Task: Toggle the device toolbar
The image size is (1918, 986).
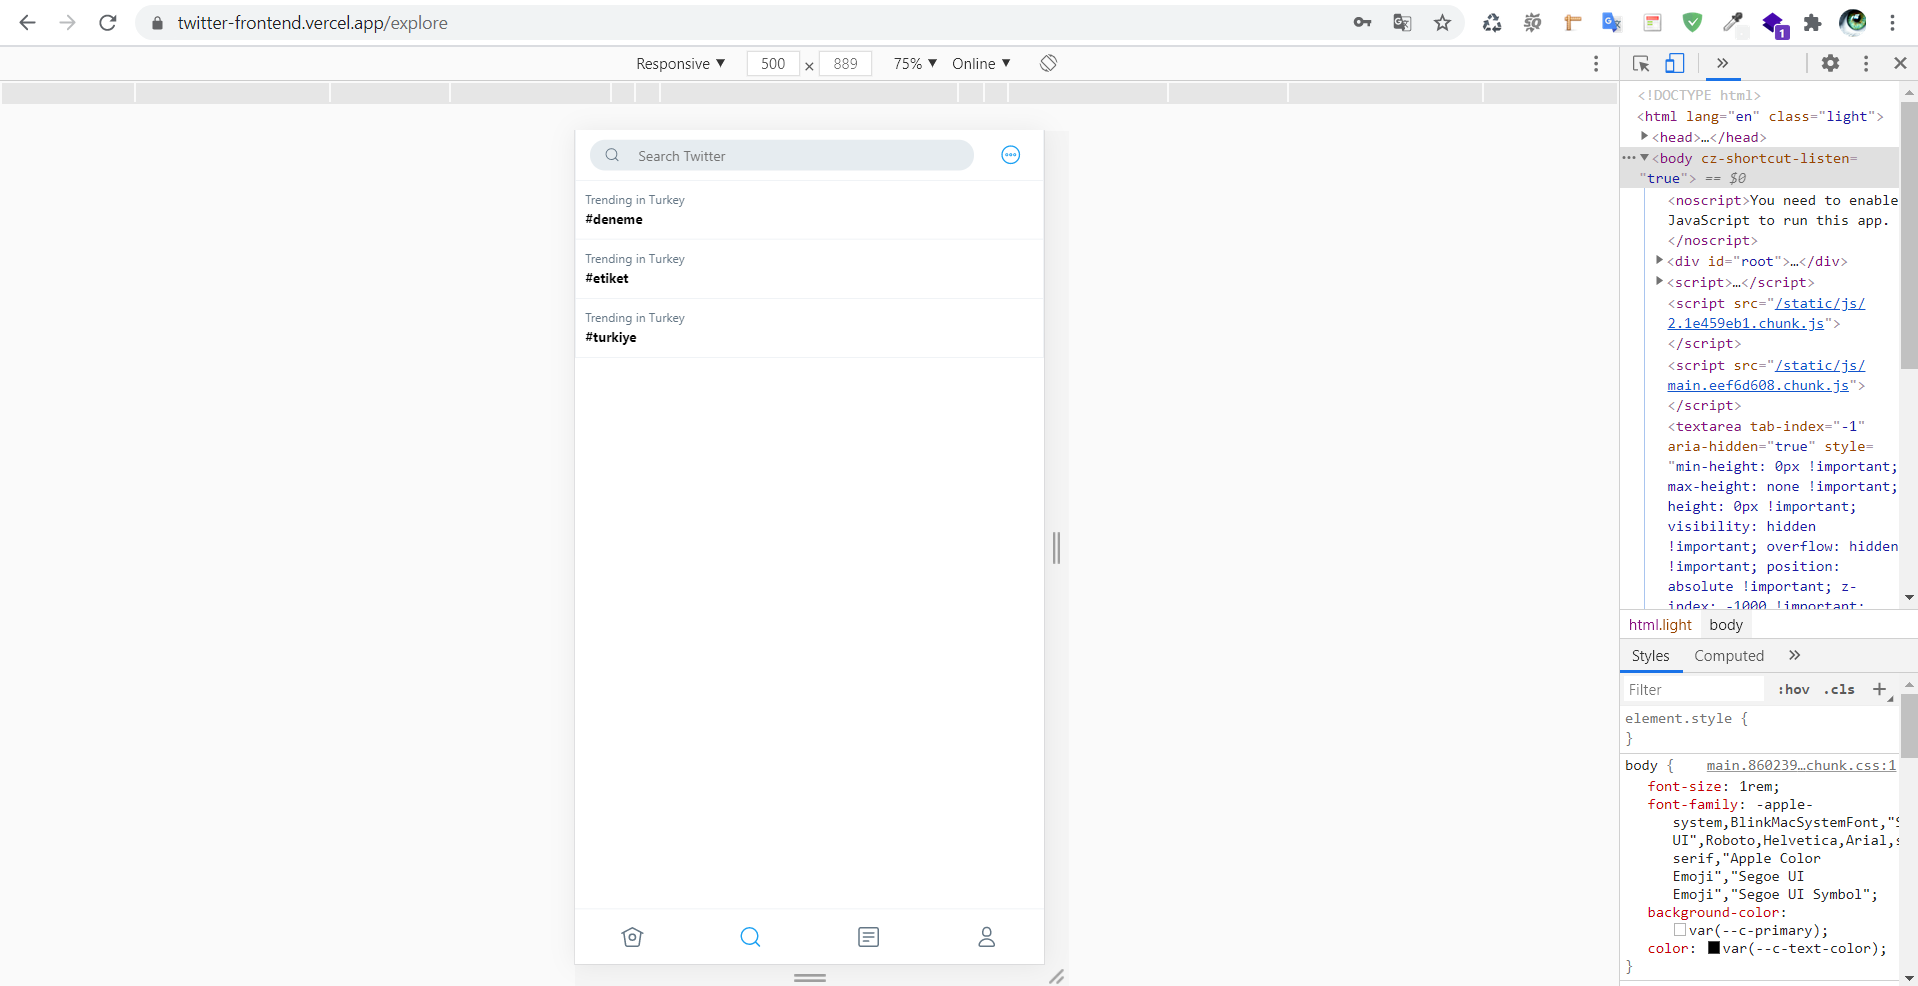Action: pos(1675,63)
